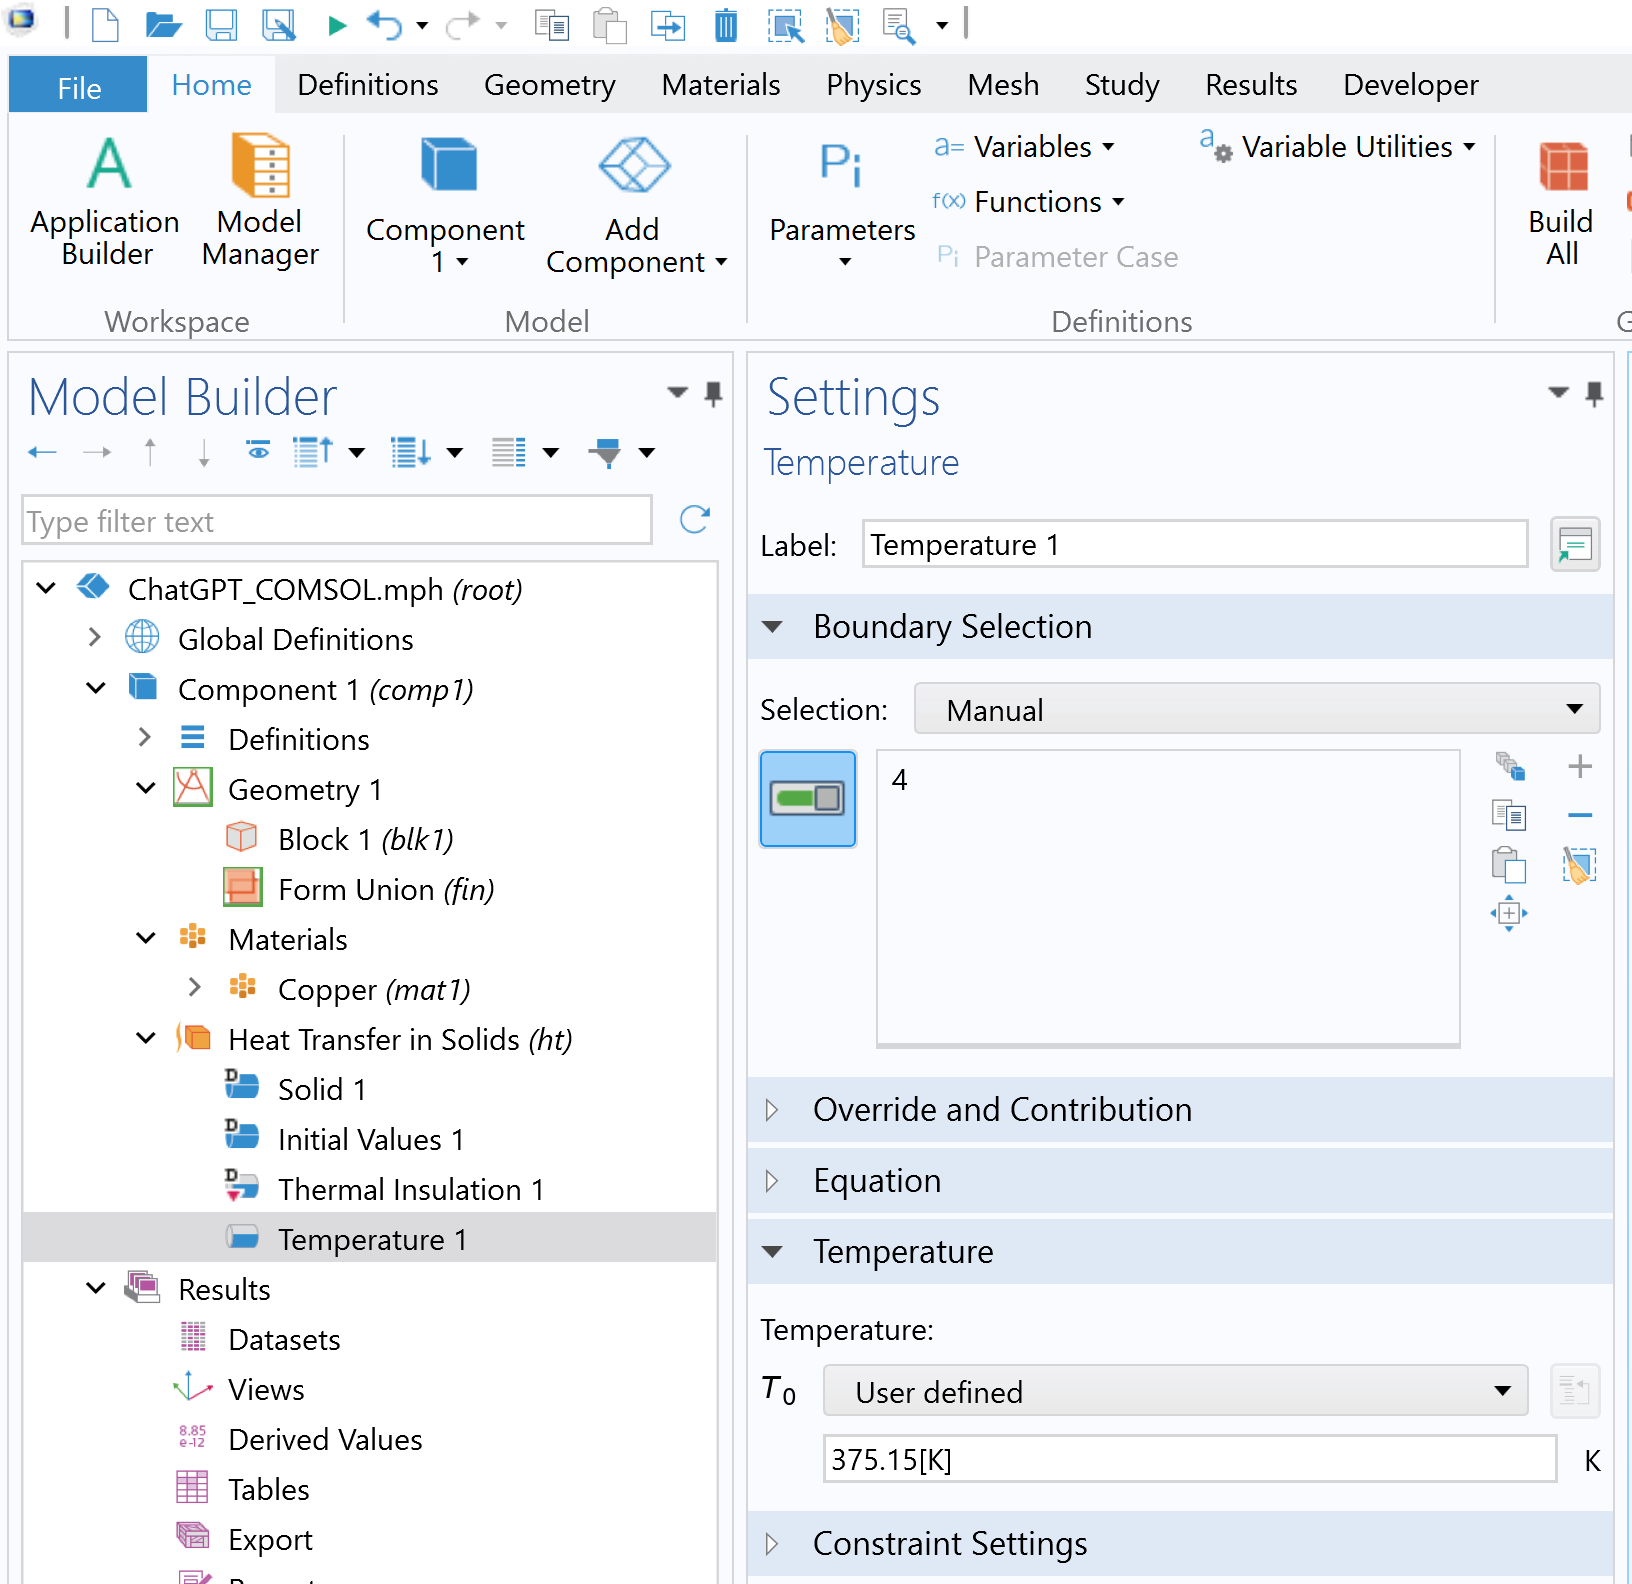Screen dimensions: 1632x1584
Task: Toggle the Activate Selection switch
Action: point(808,799)
